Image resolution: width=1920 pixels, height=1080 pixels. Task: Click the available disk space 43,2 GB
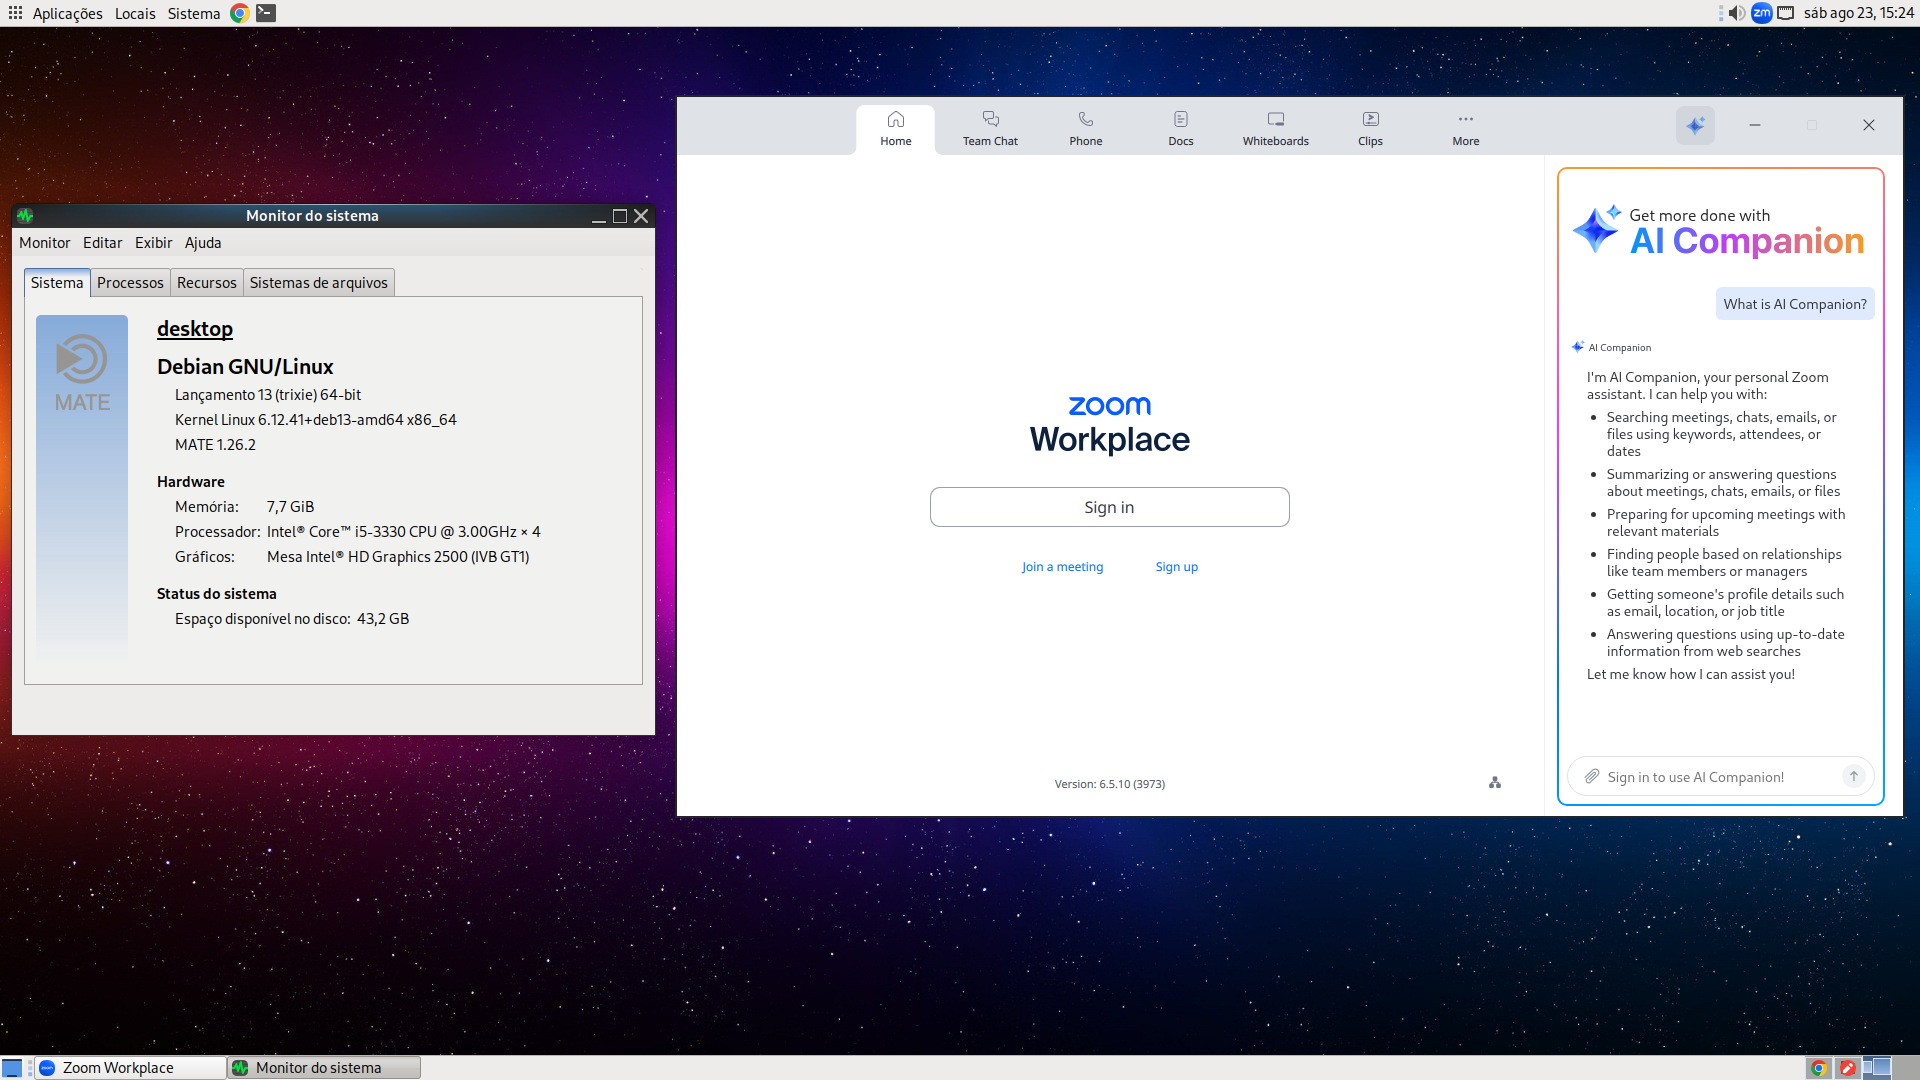point(383,619)
